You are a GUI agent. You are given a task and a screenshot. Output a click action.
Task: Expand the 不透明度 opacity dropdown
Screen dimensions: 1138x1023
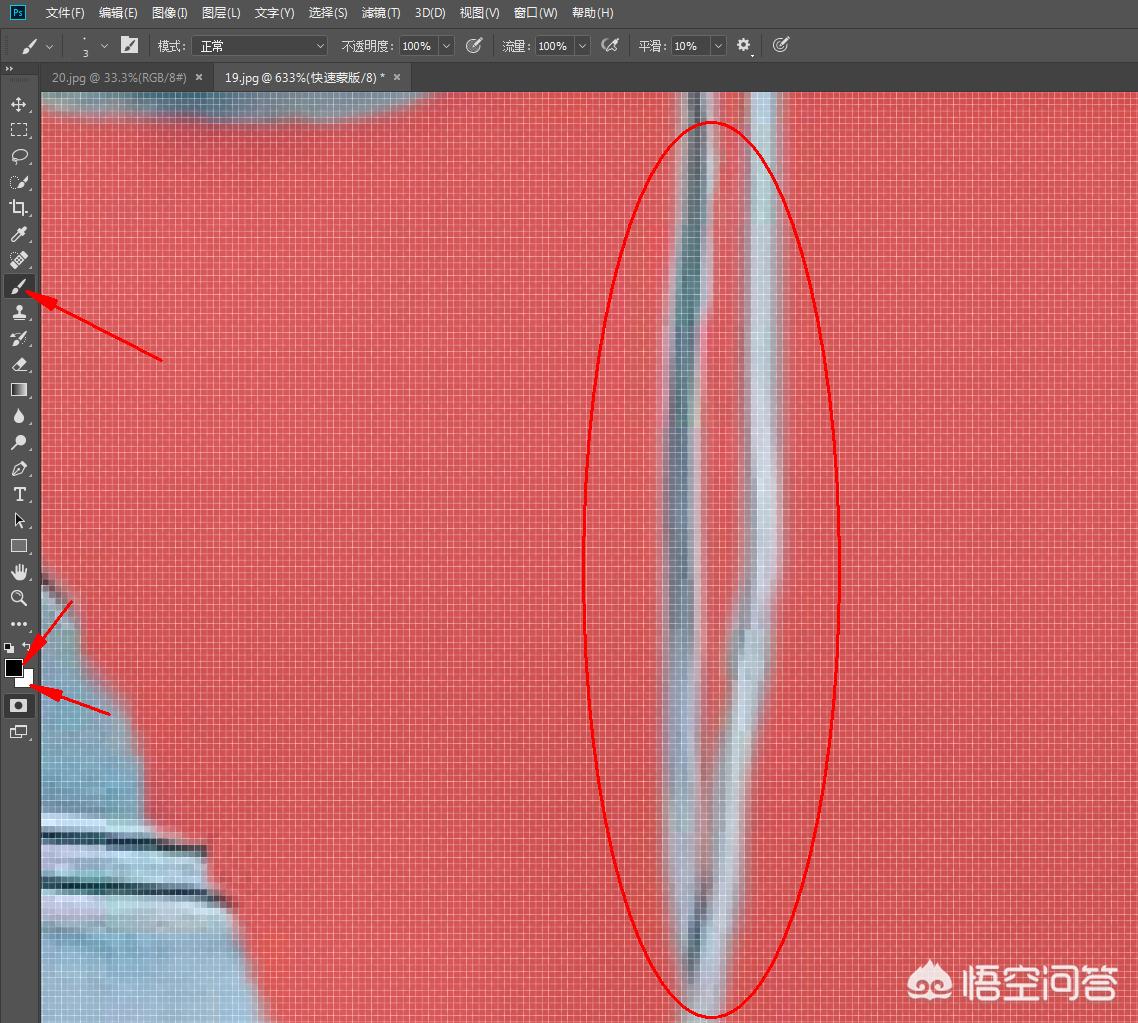446,45
